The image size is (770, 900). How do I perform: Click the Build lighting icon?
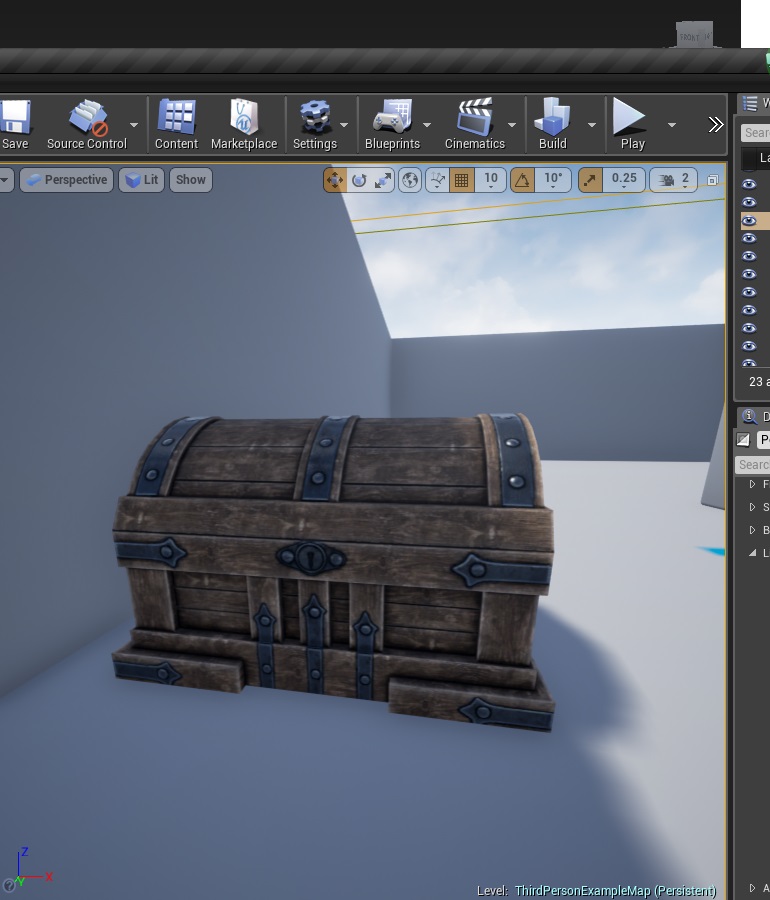pyautogui.click(x=552, y=123)
